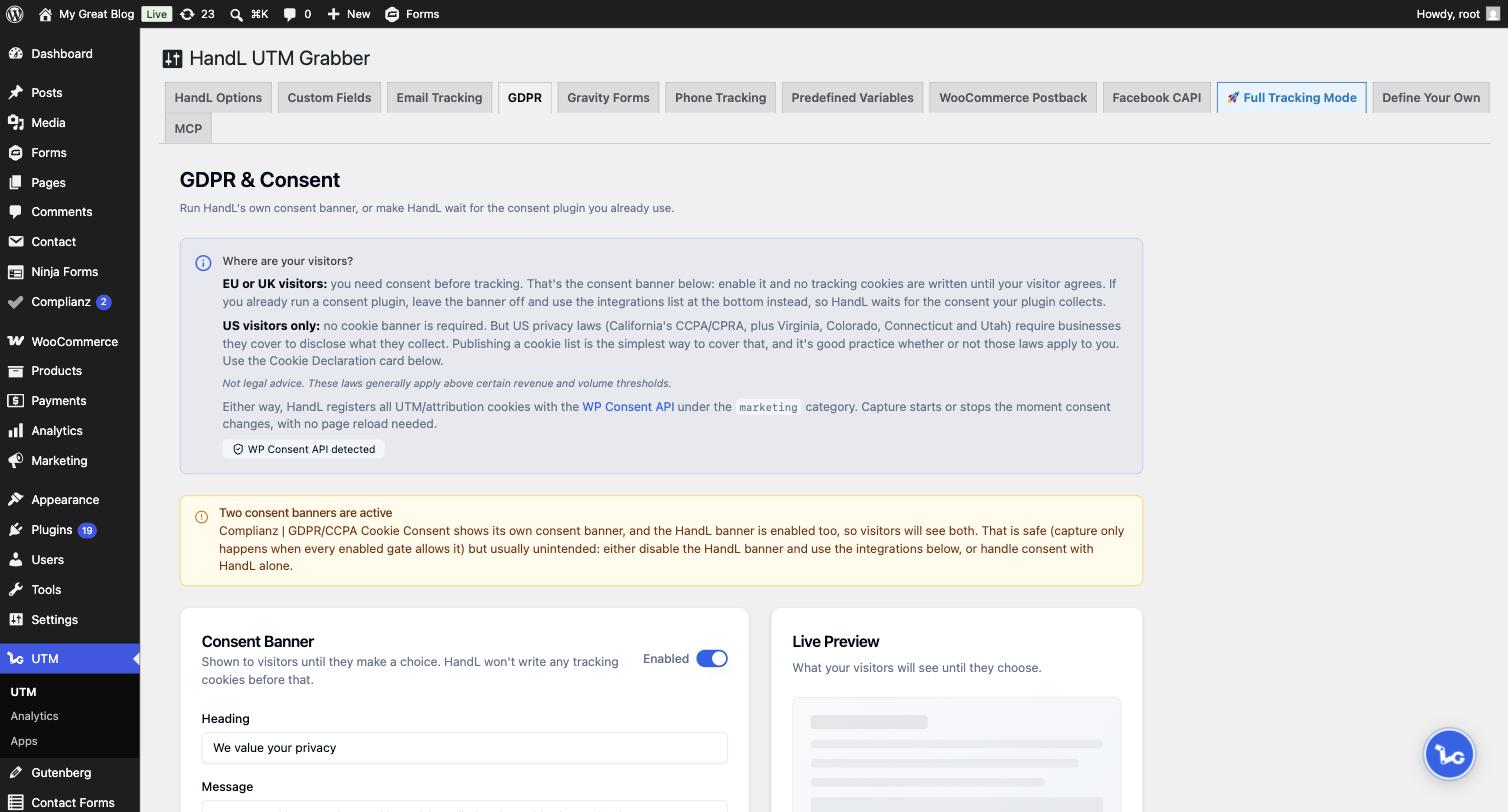Open the floating HandL helper button

click(1449, 754)
